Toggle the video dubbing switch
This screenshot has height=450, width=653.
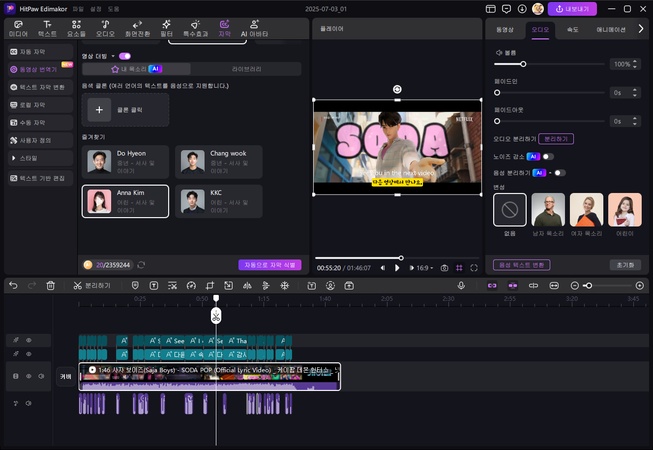click(125, 56)
